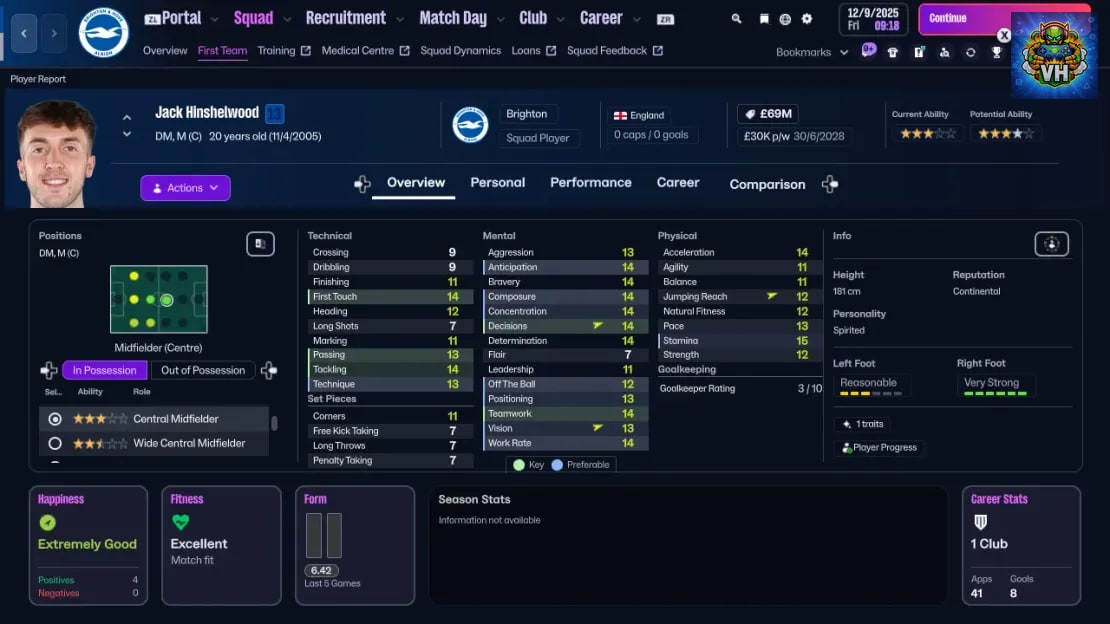Open the positions panel layout icon
This screenshot has height=624, width=1110.
[261, 244]
